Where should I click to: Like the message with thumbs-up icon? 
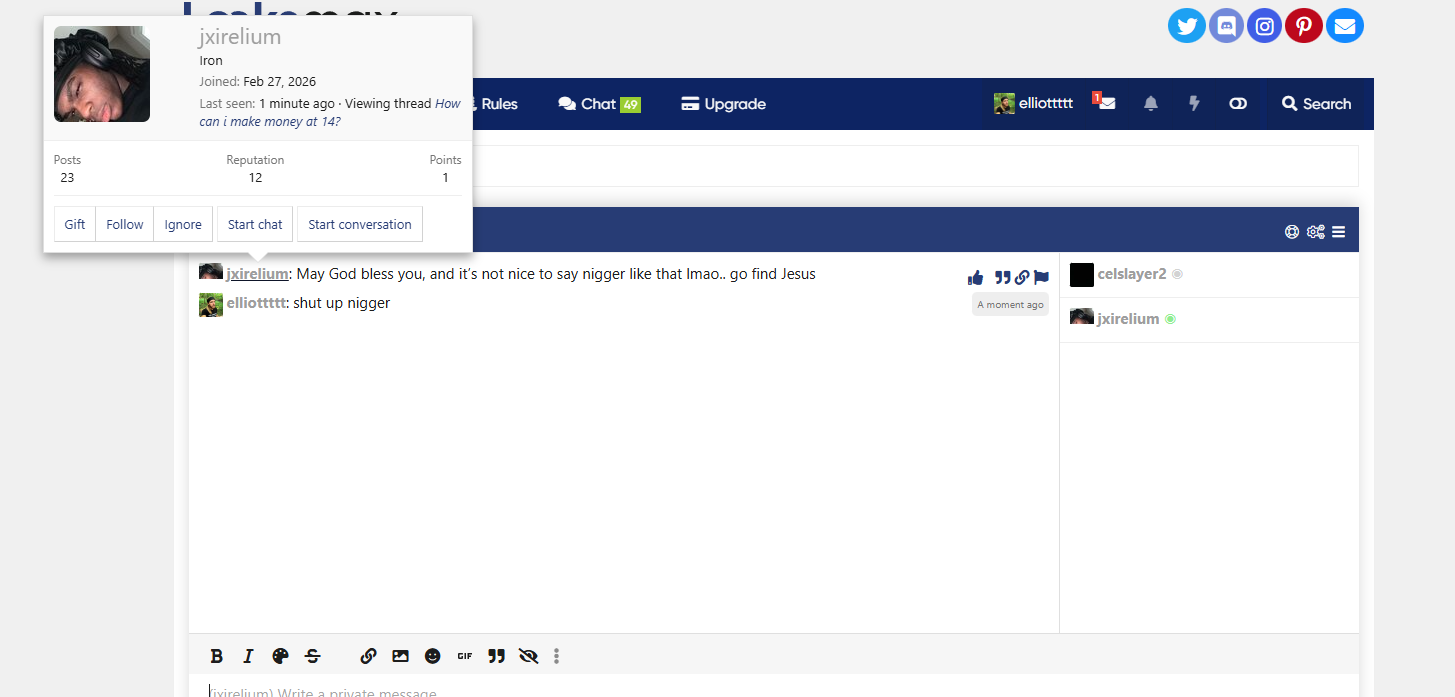pos(975,278)
